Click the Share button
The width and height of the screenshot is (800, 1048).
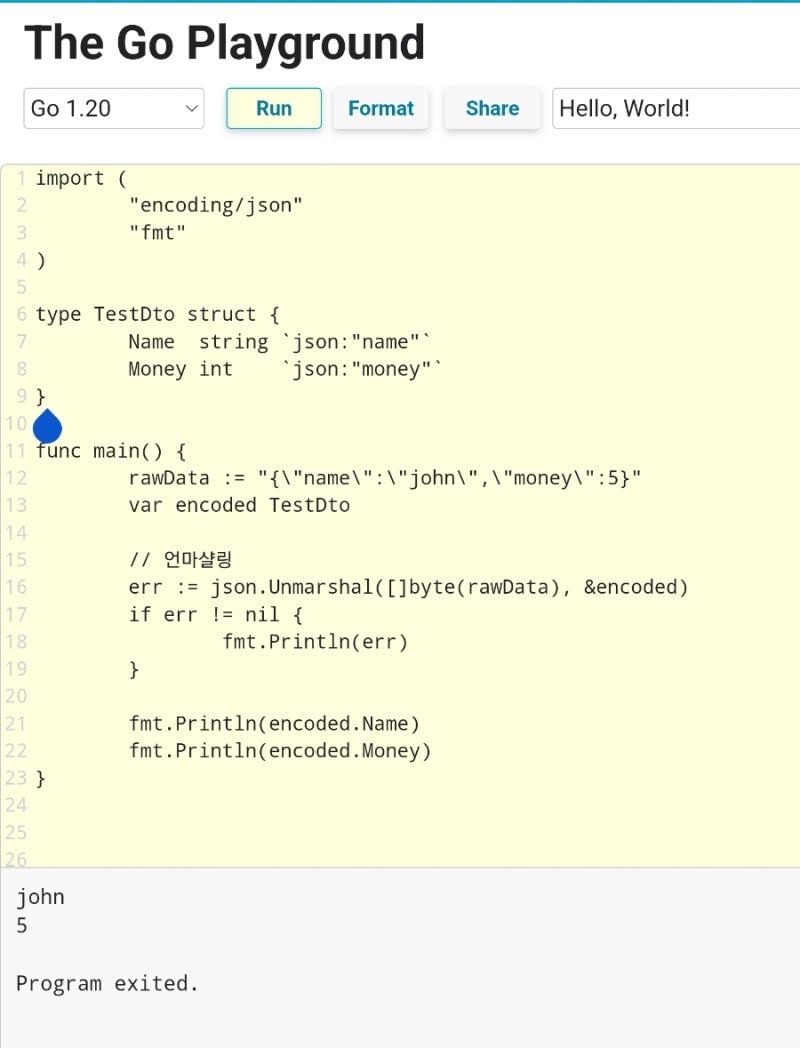tap(493, 108)
